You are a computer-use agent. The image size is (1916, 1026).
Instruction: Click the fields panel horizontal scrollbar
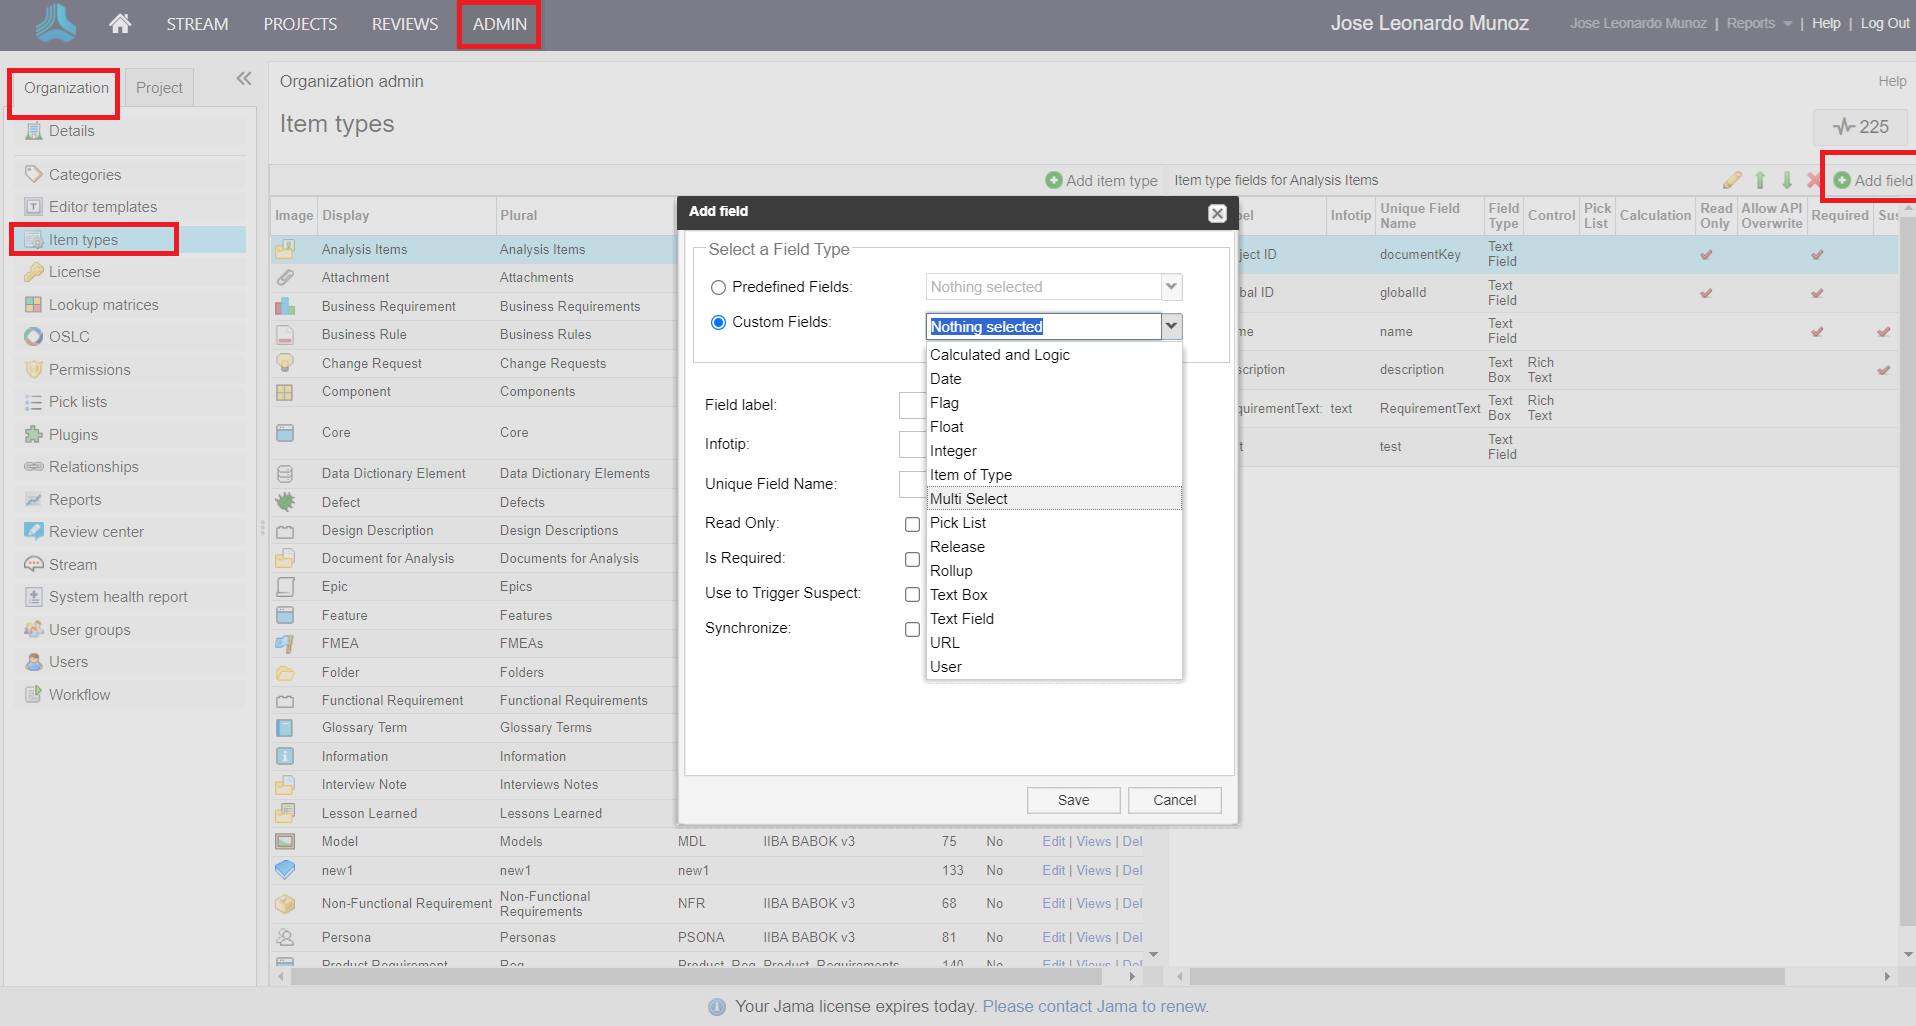point(1487,976)
